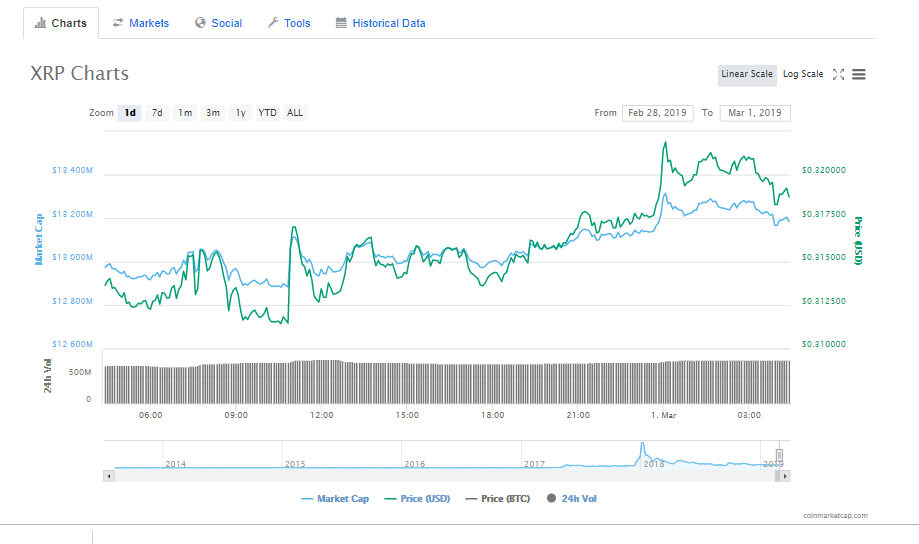Set zoom range to YTD
This screenshot has height=544, width=919.
click(x=267, y=113)
